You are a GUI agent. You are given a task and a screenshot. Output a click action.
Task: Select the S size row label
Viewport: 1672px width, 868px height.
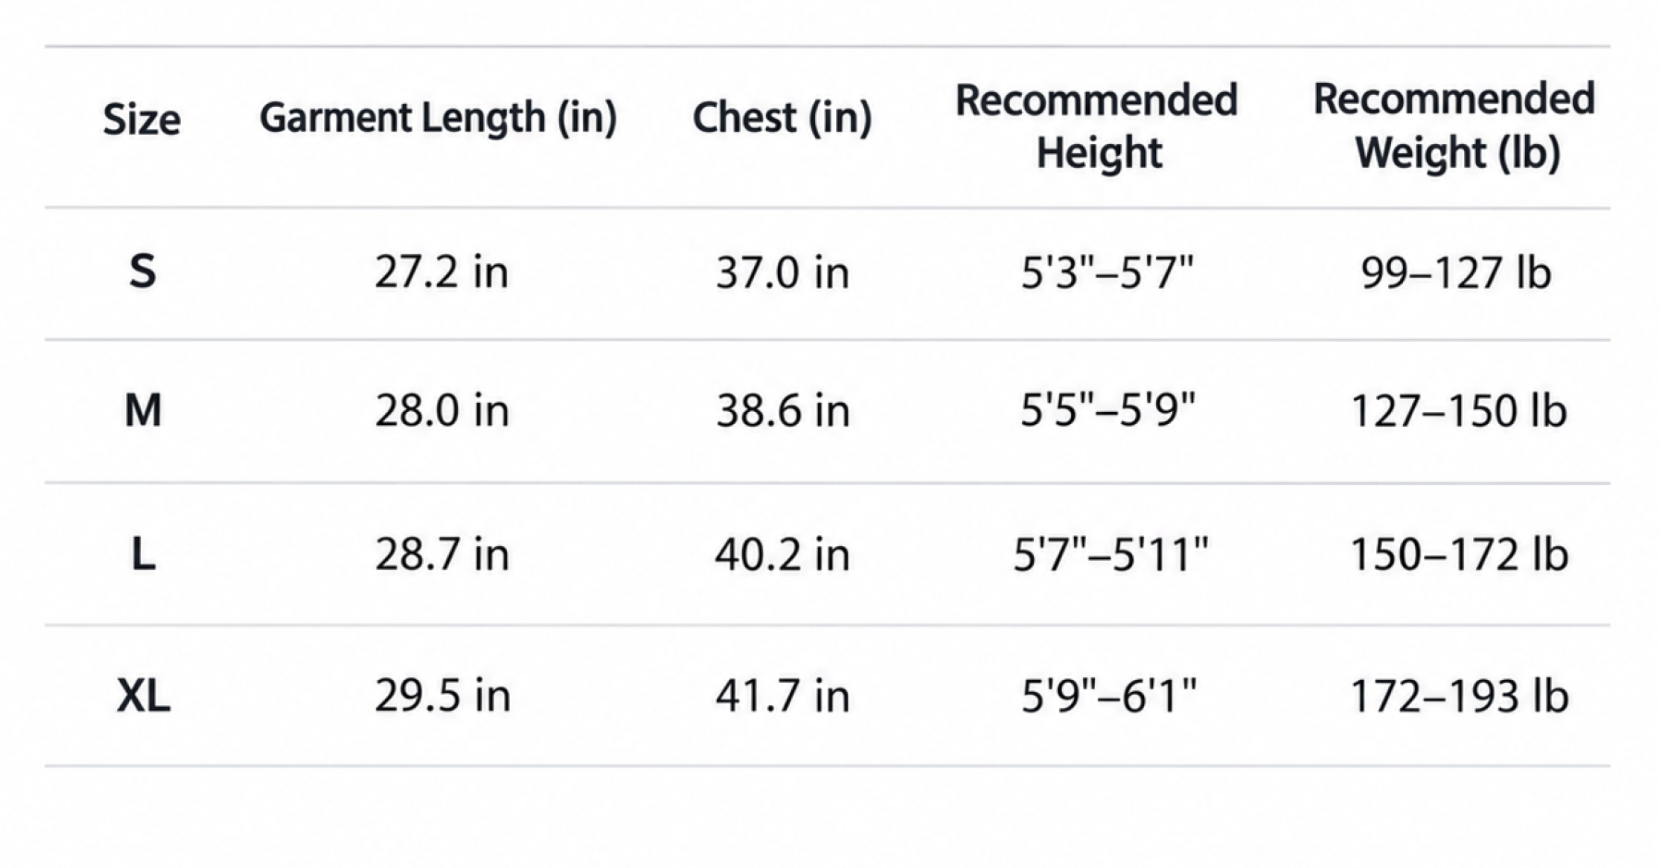[x=143, y=271]
